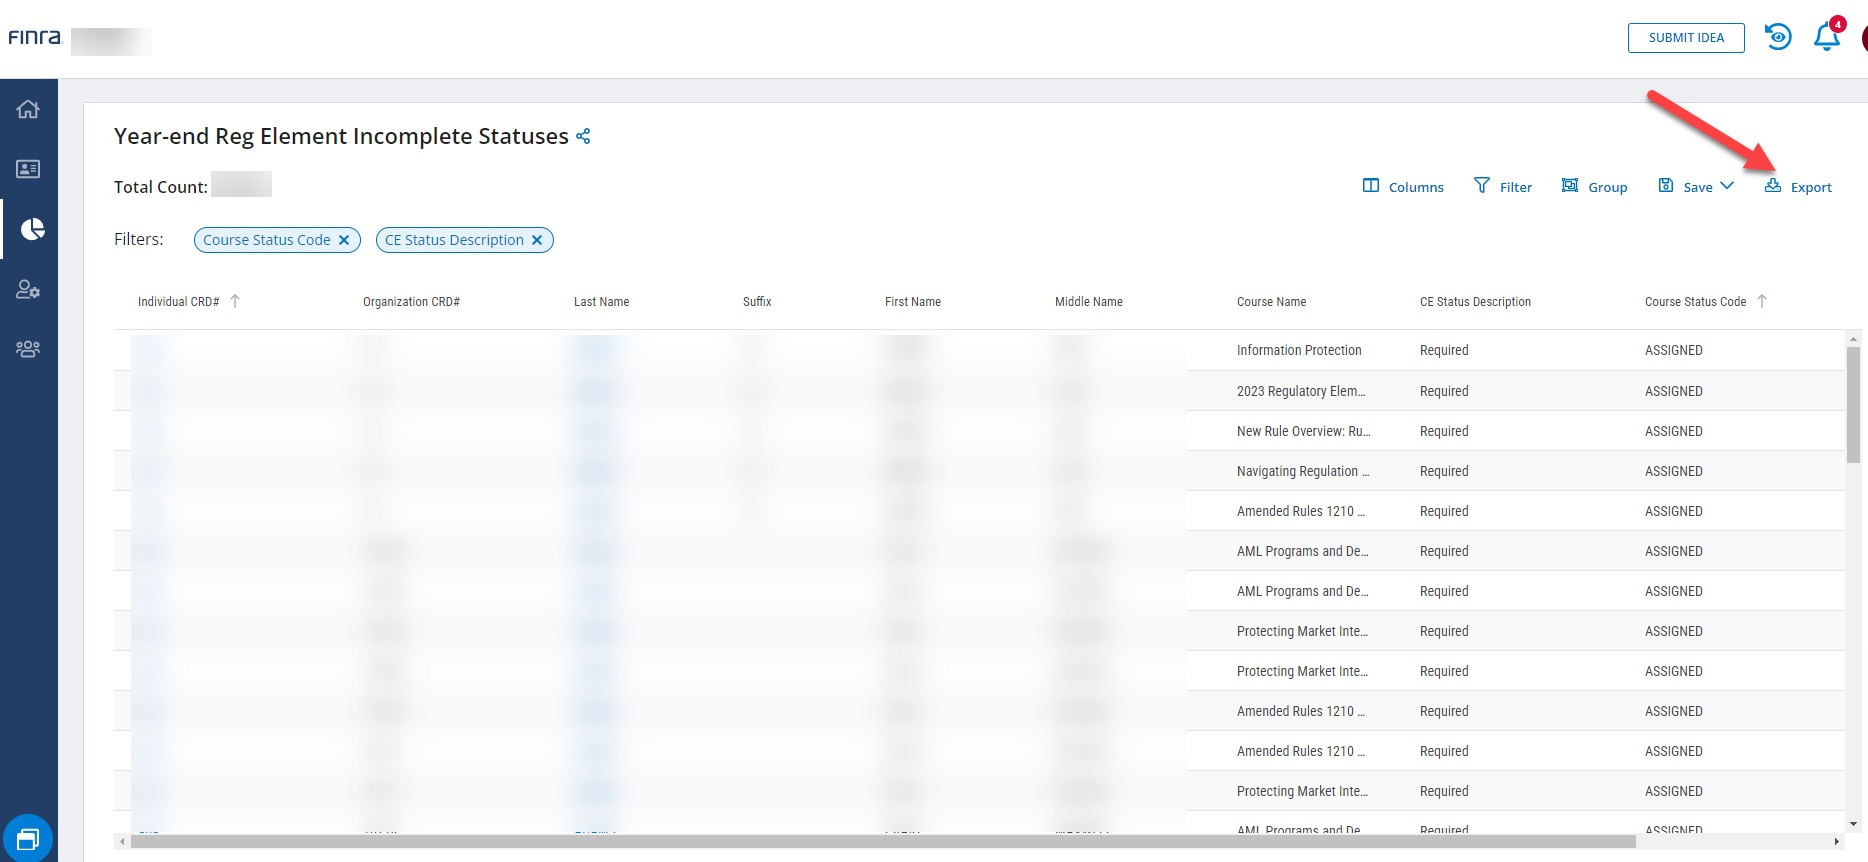Sort by the Individual CRD# column
1868x862 pixels.
click(x=179, y=302)
